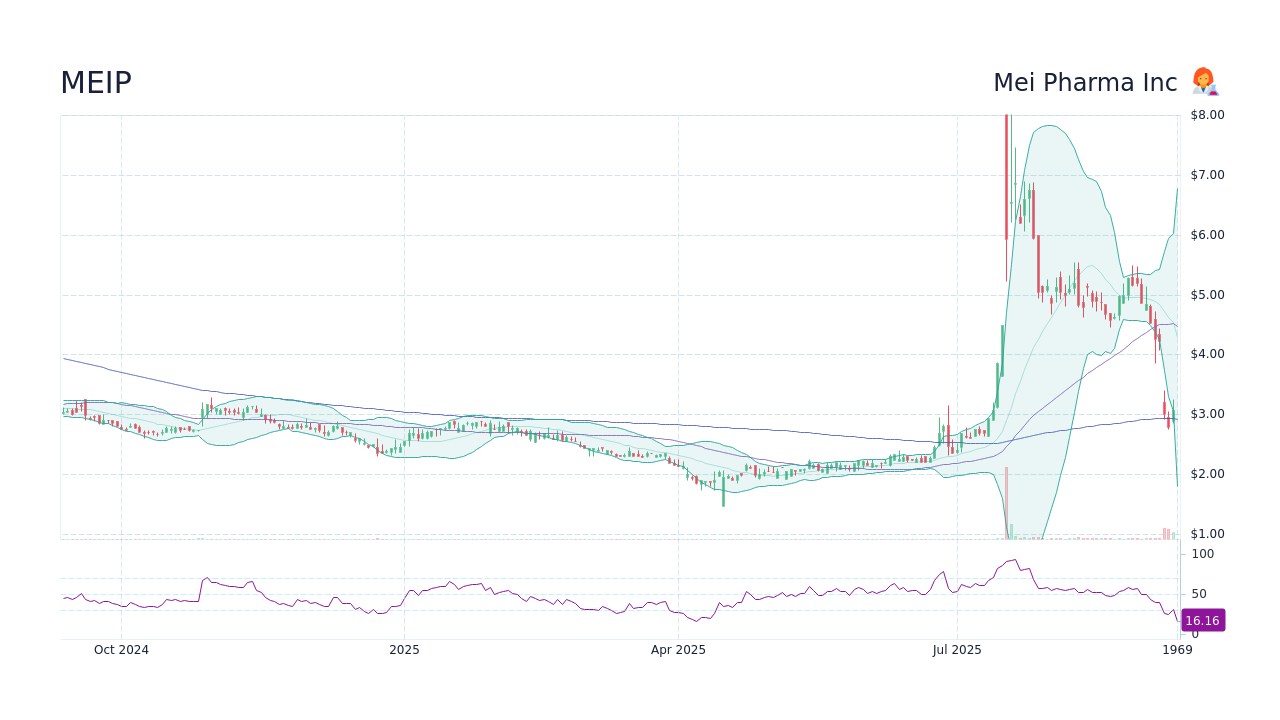Click the purple RSI value badge showing 16.16

click(x=1201, y=620)
